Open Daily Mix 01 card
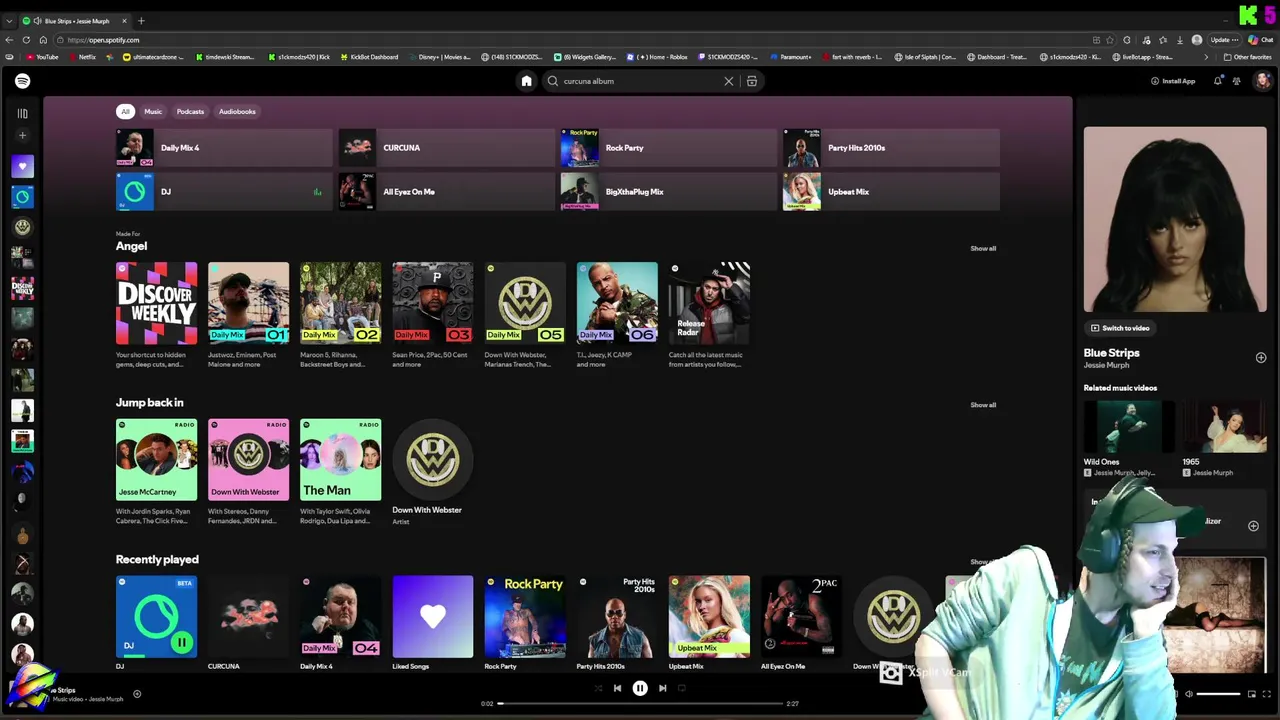Viewport: 1280px width, 720px height. [248, 316]
